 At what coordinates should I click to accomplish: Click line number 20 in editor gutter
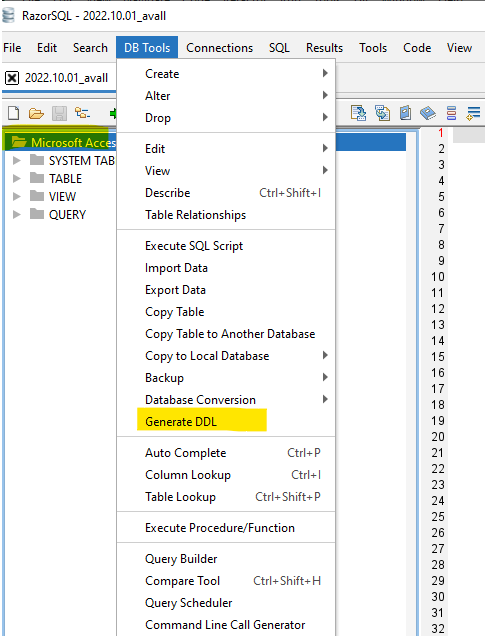point(438,436)
